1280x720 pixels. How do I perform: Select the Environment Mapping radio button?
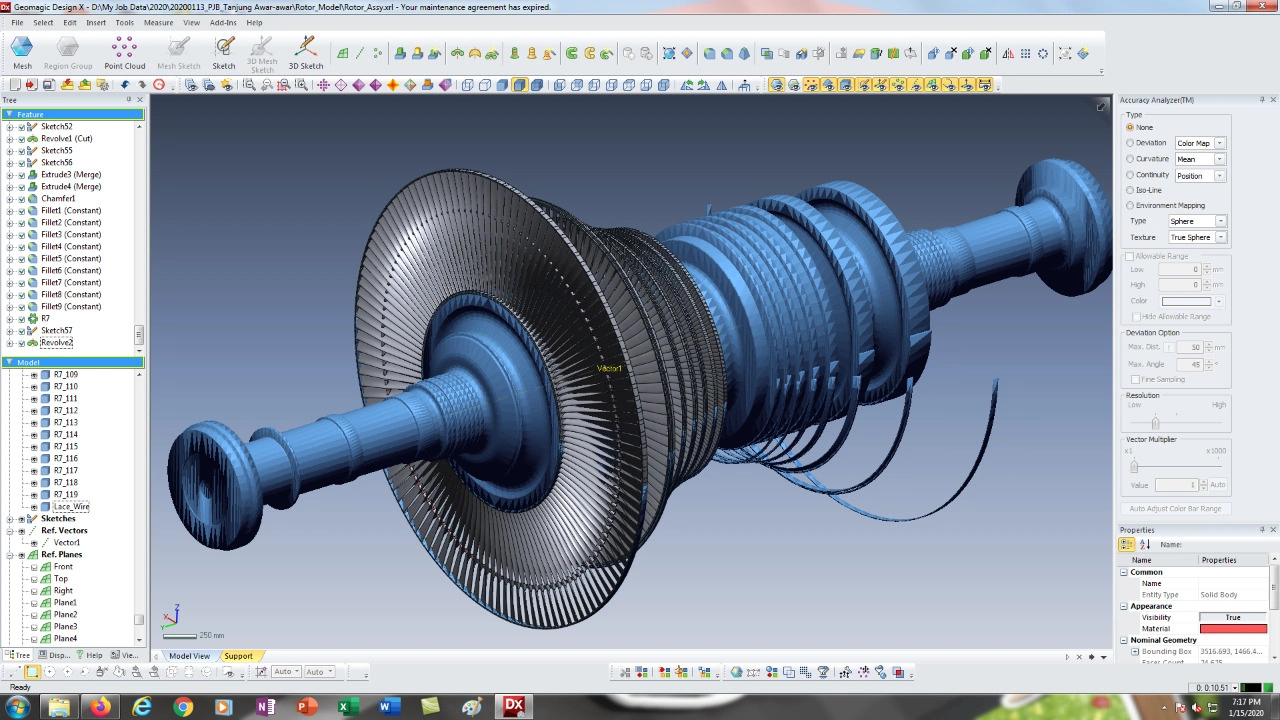tap(1131, 205)
